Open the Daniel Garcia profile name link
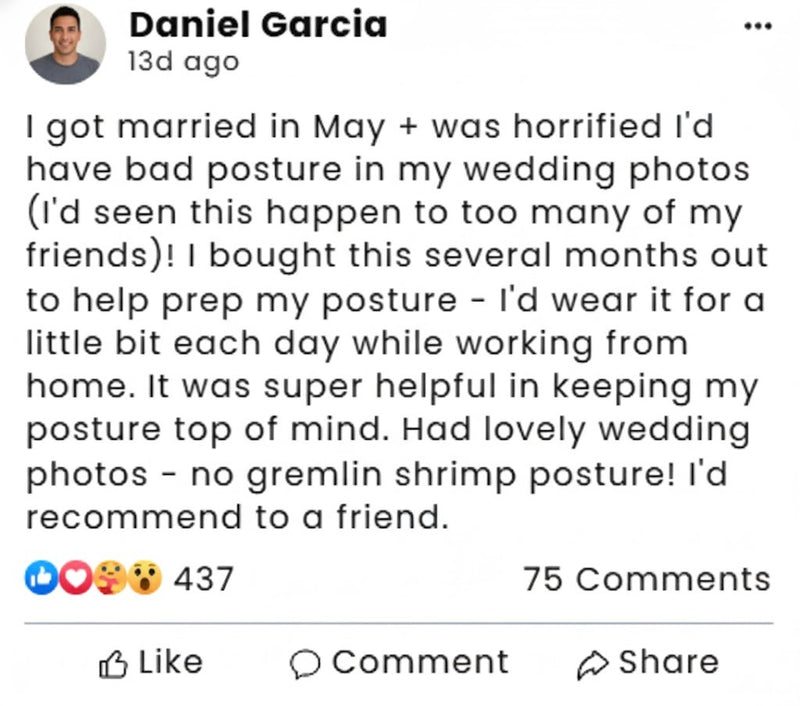800x706 pixels. [258, 24]
